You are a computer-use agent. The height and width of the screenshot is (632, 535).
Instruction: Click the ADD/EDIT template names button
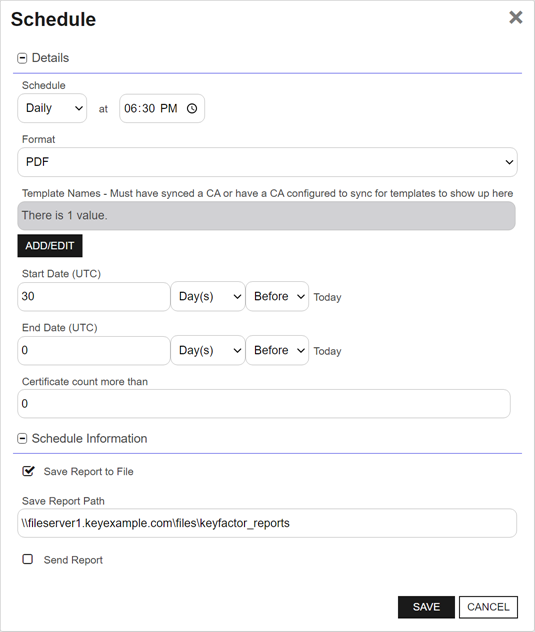click(50, 246)
